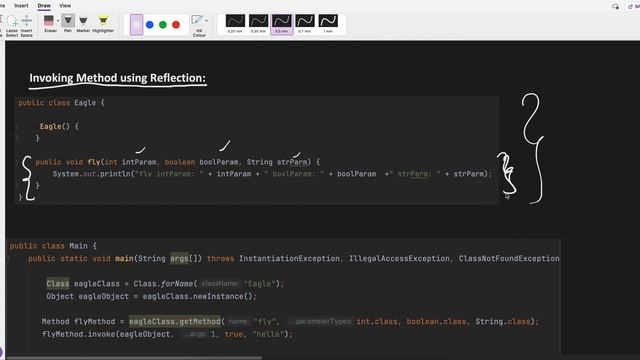Select the 0.25 mm pen thickness
Image resolution: width=640 pixels, height=360 pixels.
(235, 23)
